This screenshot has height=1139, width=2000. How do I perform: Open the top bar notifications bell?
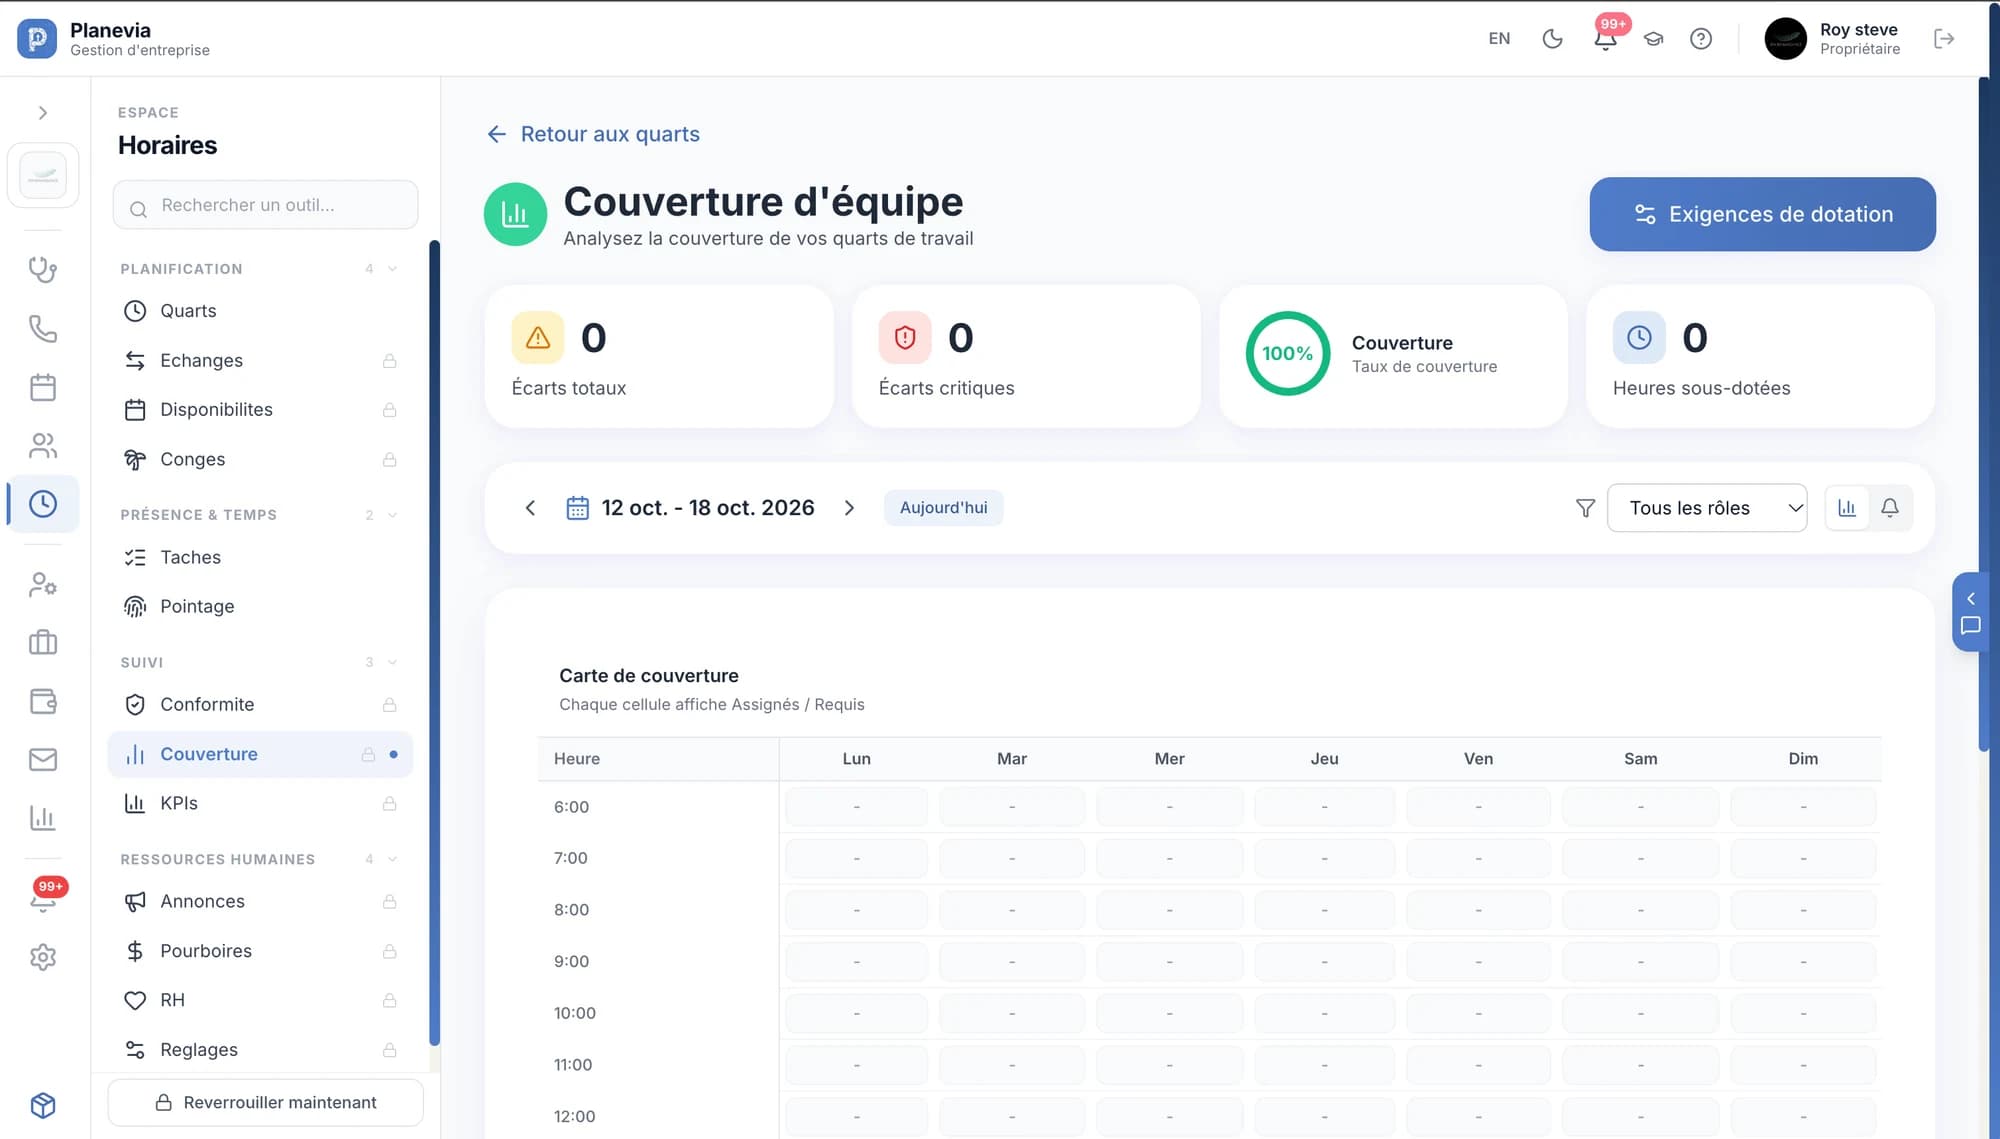(1605, 39)
